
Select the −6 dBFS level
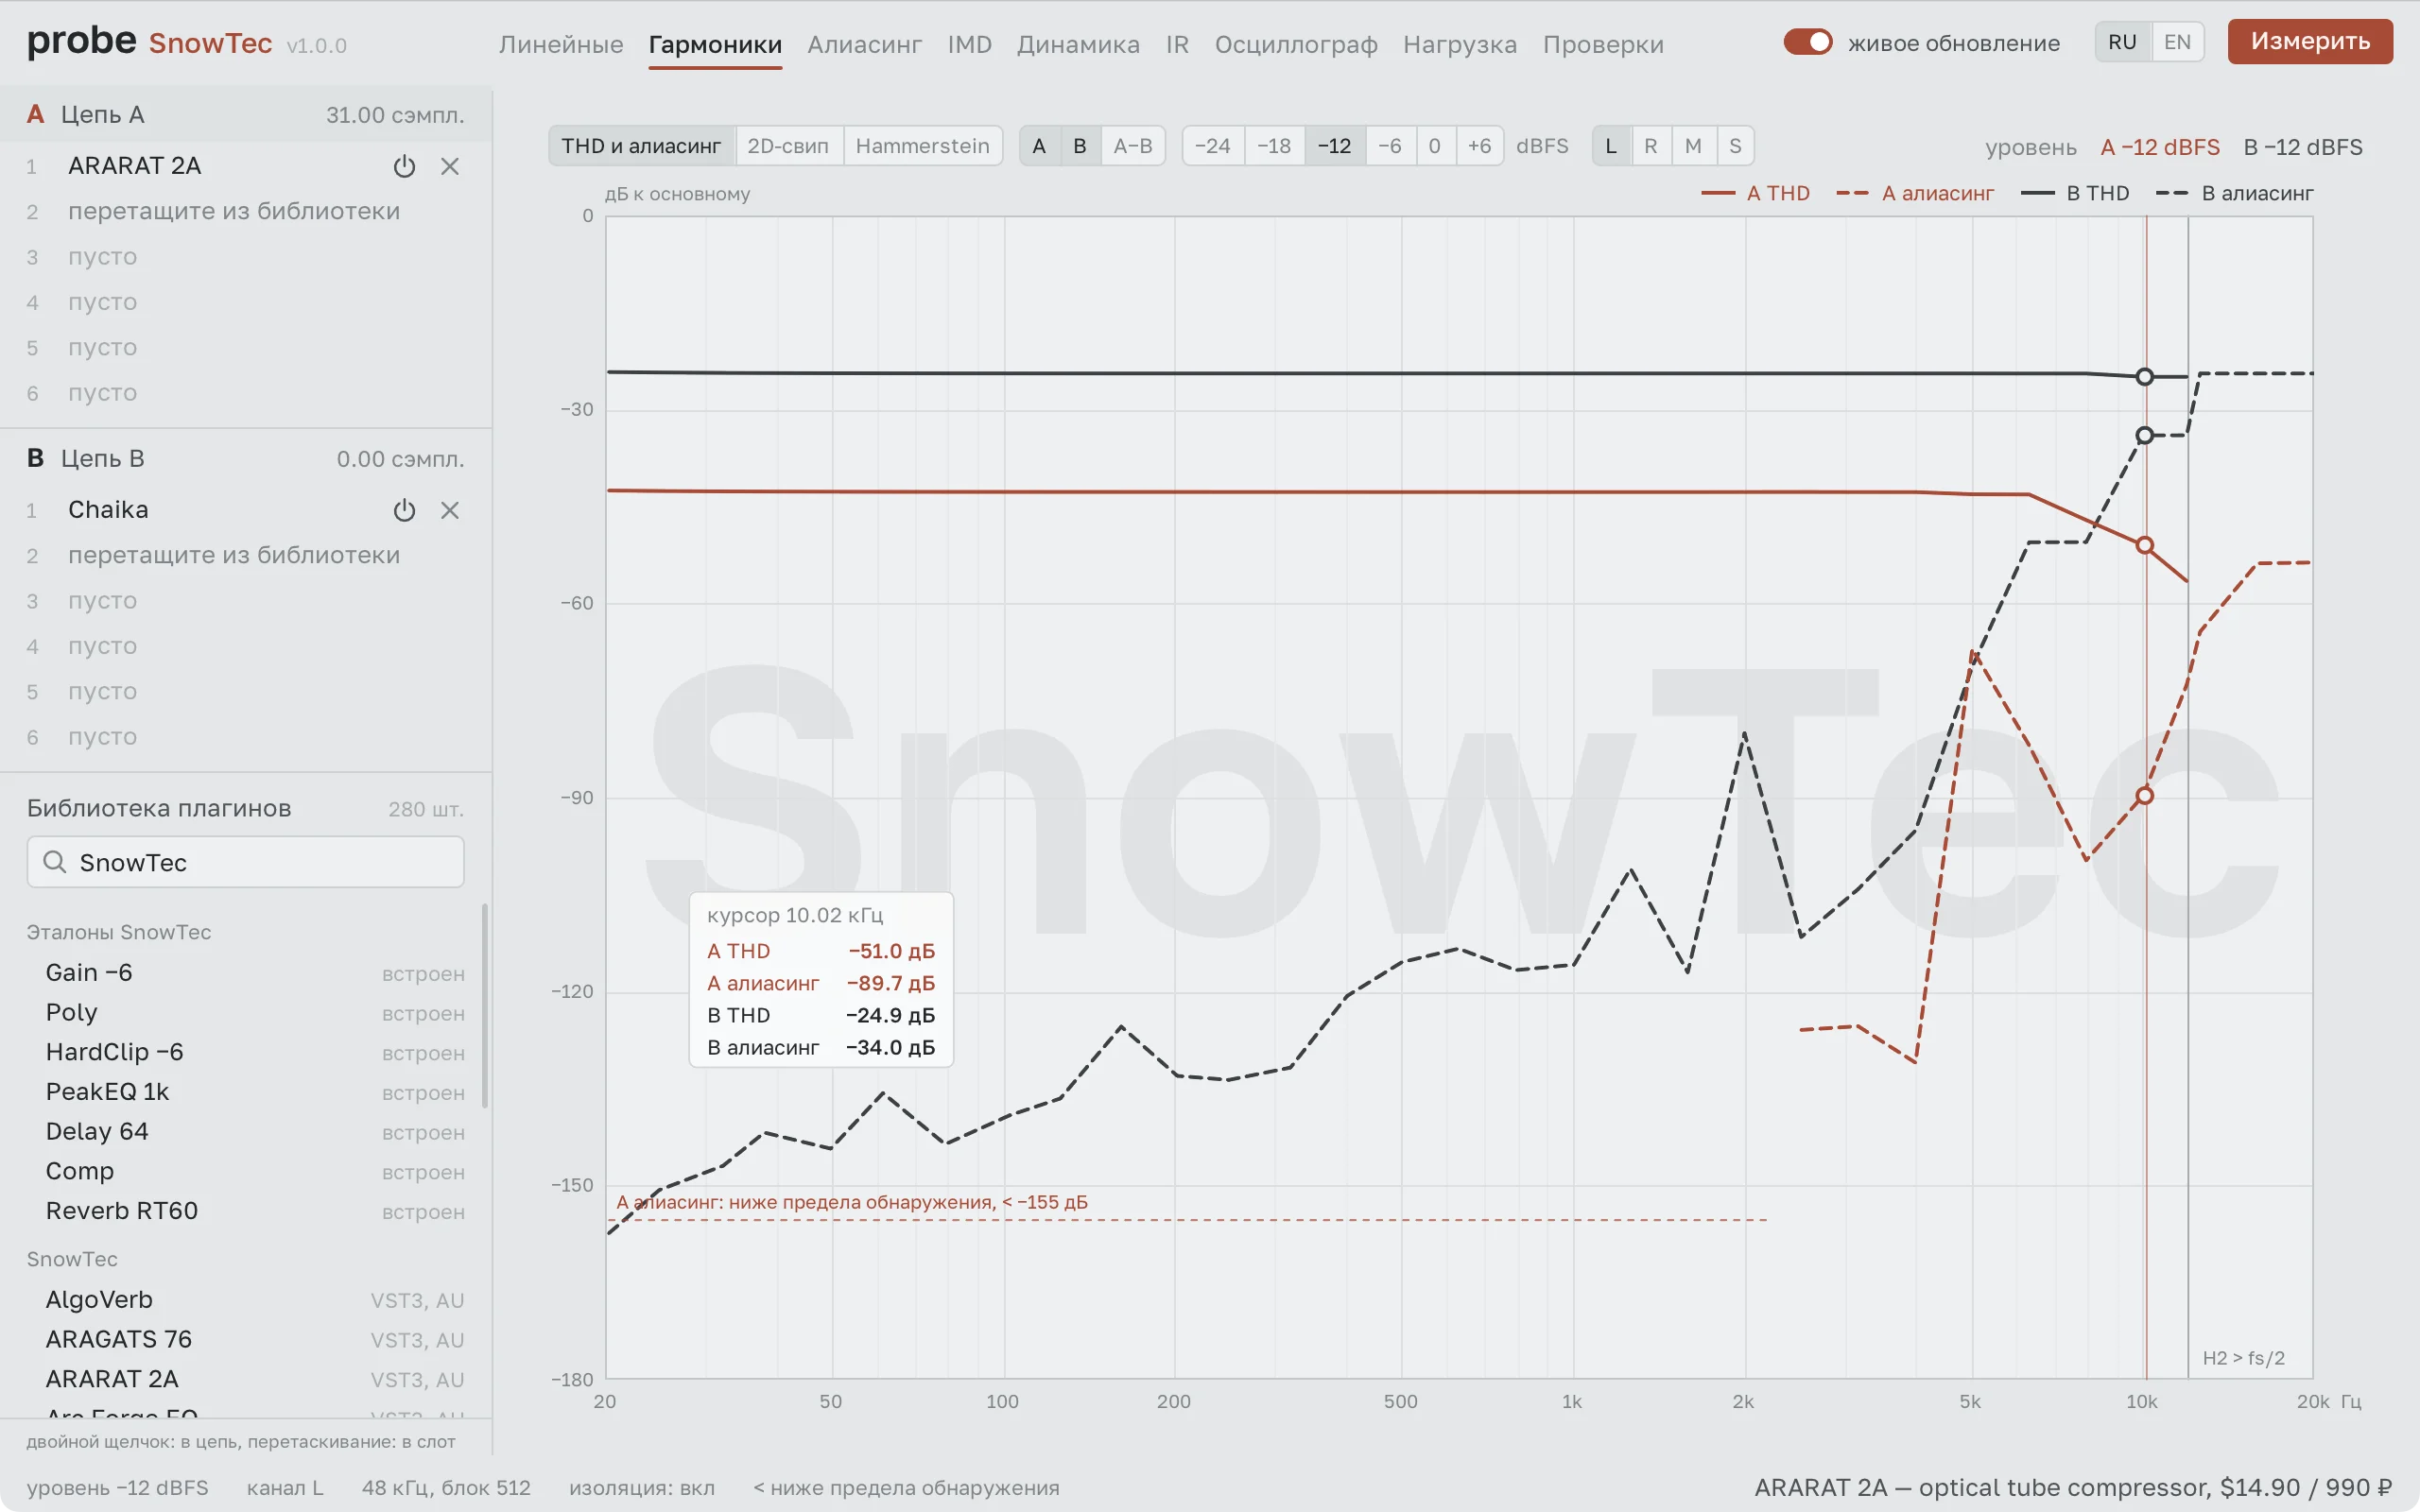tap(1390, 146)
